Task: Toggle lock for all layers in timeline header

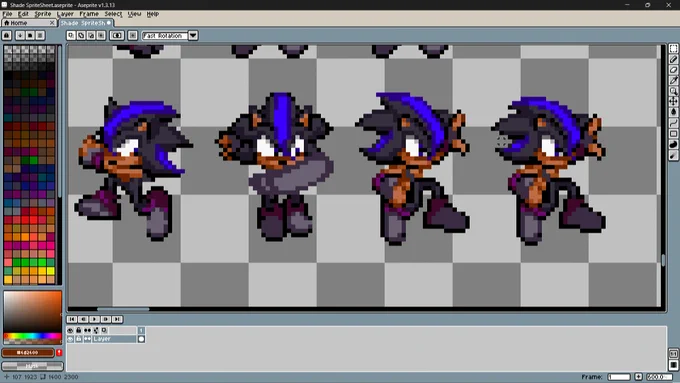Action: 78,331
